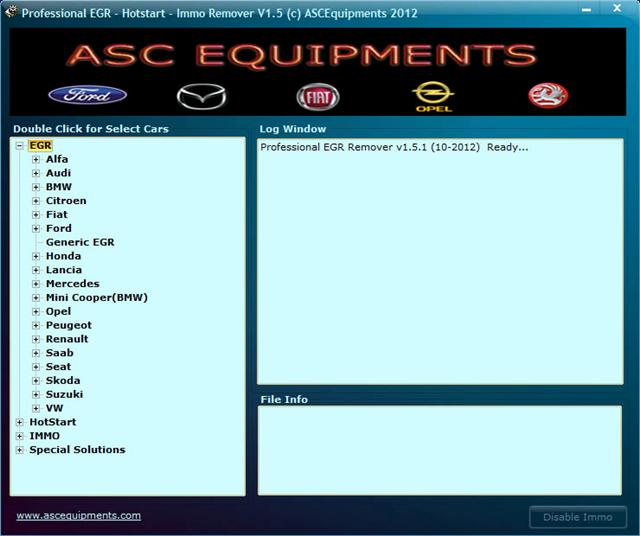Expand the Honda node
640x536 pixels.
pyautogui.click(x=36, y=256)
